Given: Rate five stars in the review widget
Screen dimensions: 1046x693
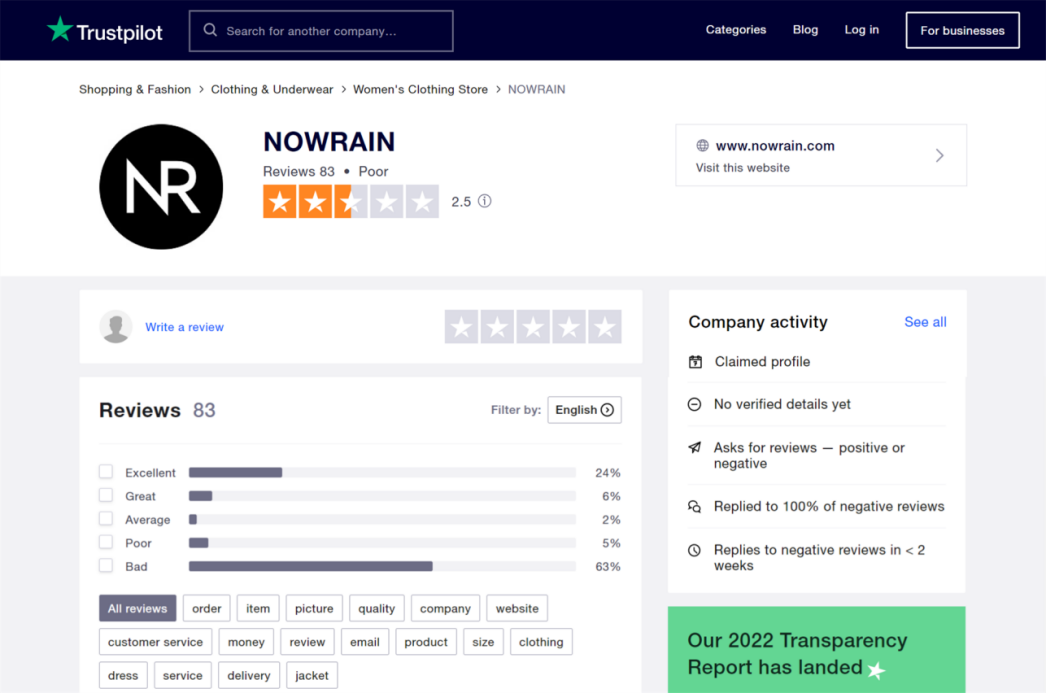Looking at the screenshot, I should (x=604, y=327).
